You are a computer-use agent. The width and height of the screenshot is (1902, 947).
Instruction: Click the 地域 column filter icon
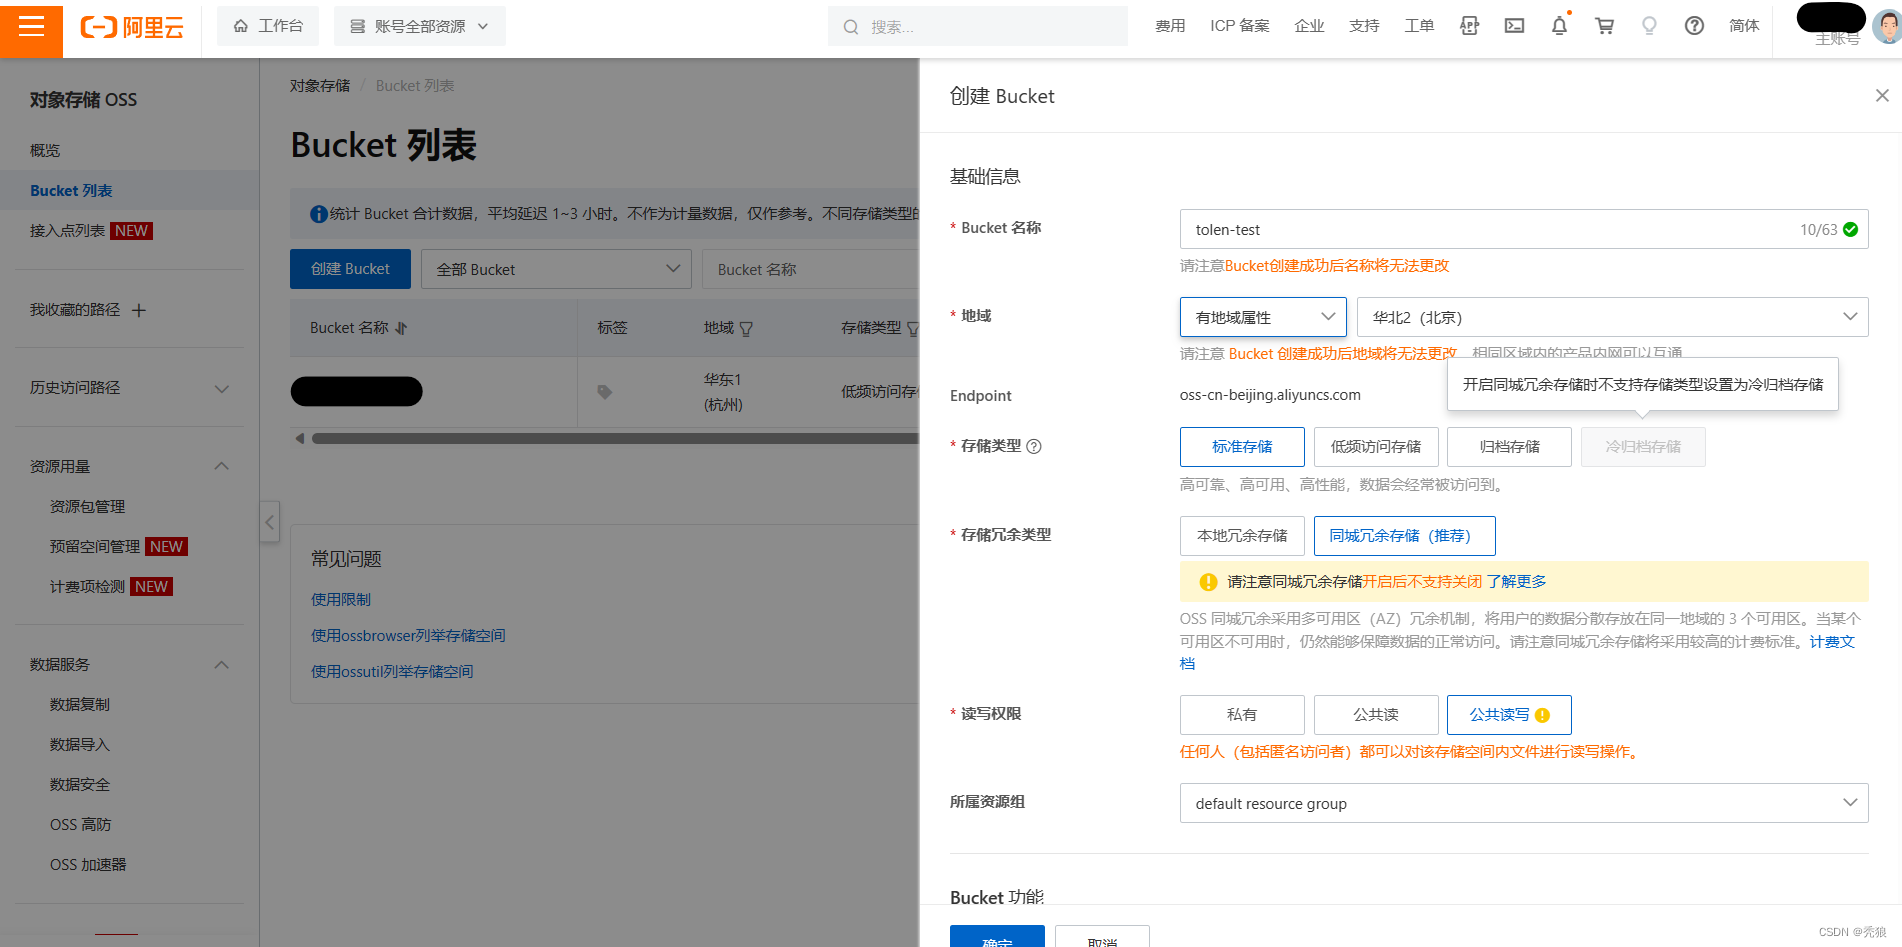[x=746, y=328]
